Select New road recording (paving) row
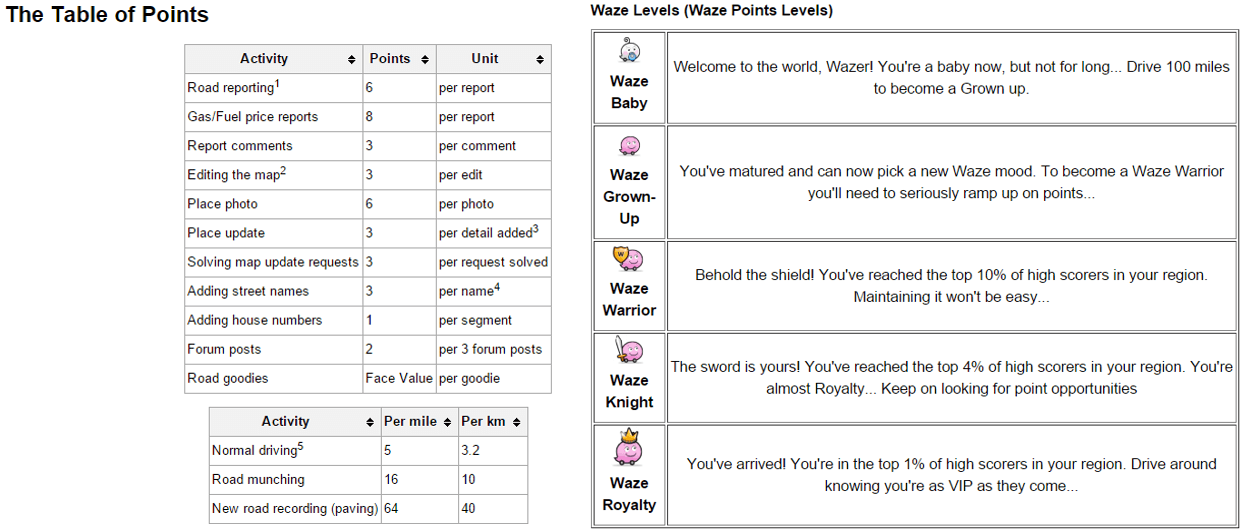This screenshot has height=531, width=1242. 369,508
